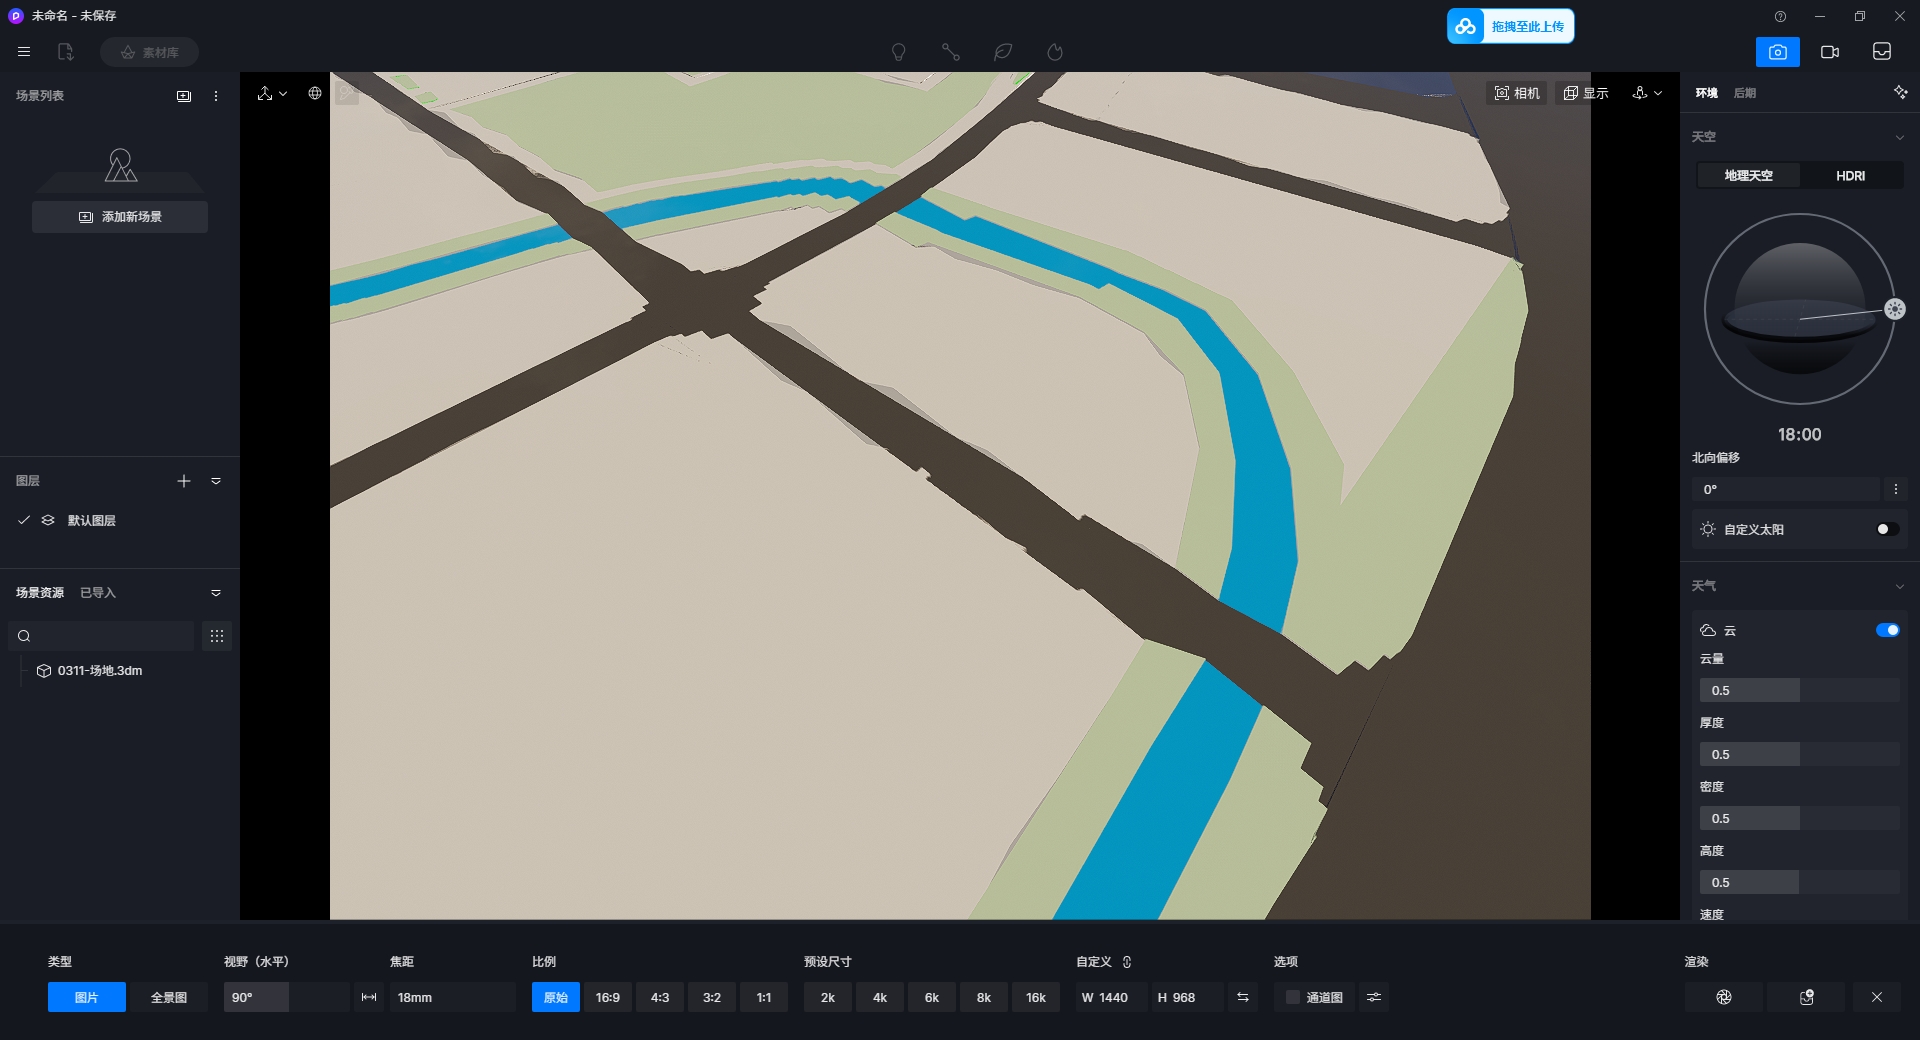
Task: Click the render start icon
Action: [x=1723, y=997]
